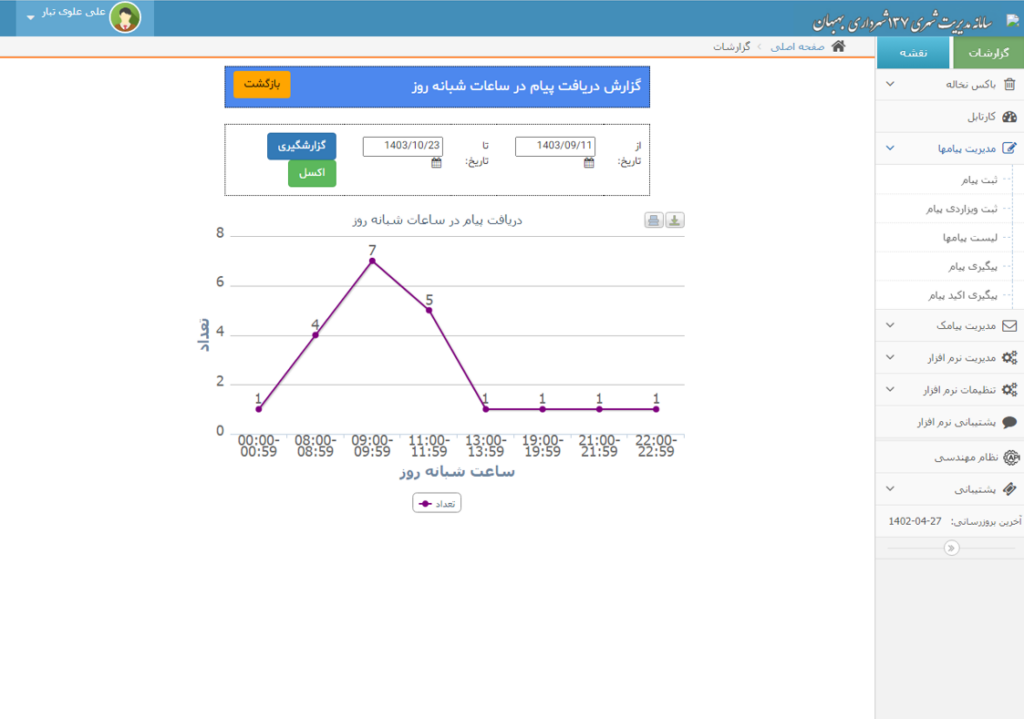Click the start date input field

555,146
